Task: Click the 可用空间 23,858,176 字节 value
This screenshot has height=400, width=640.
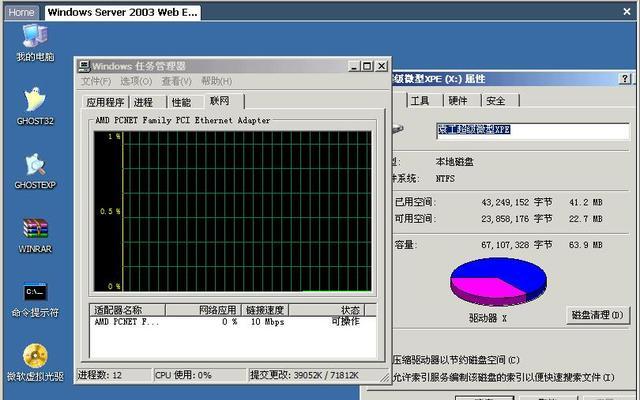Action: point(516,219)
